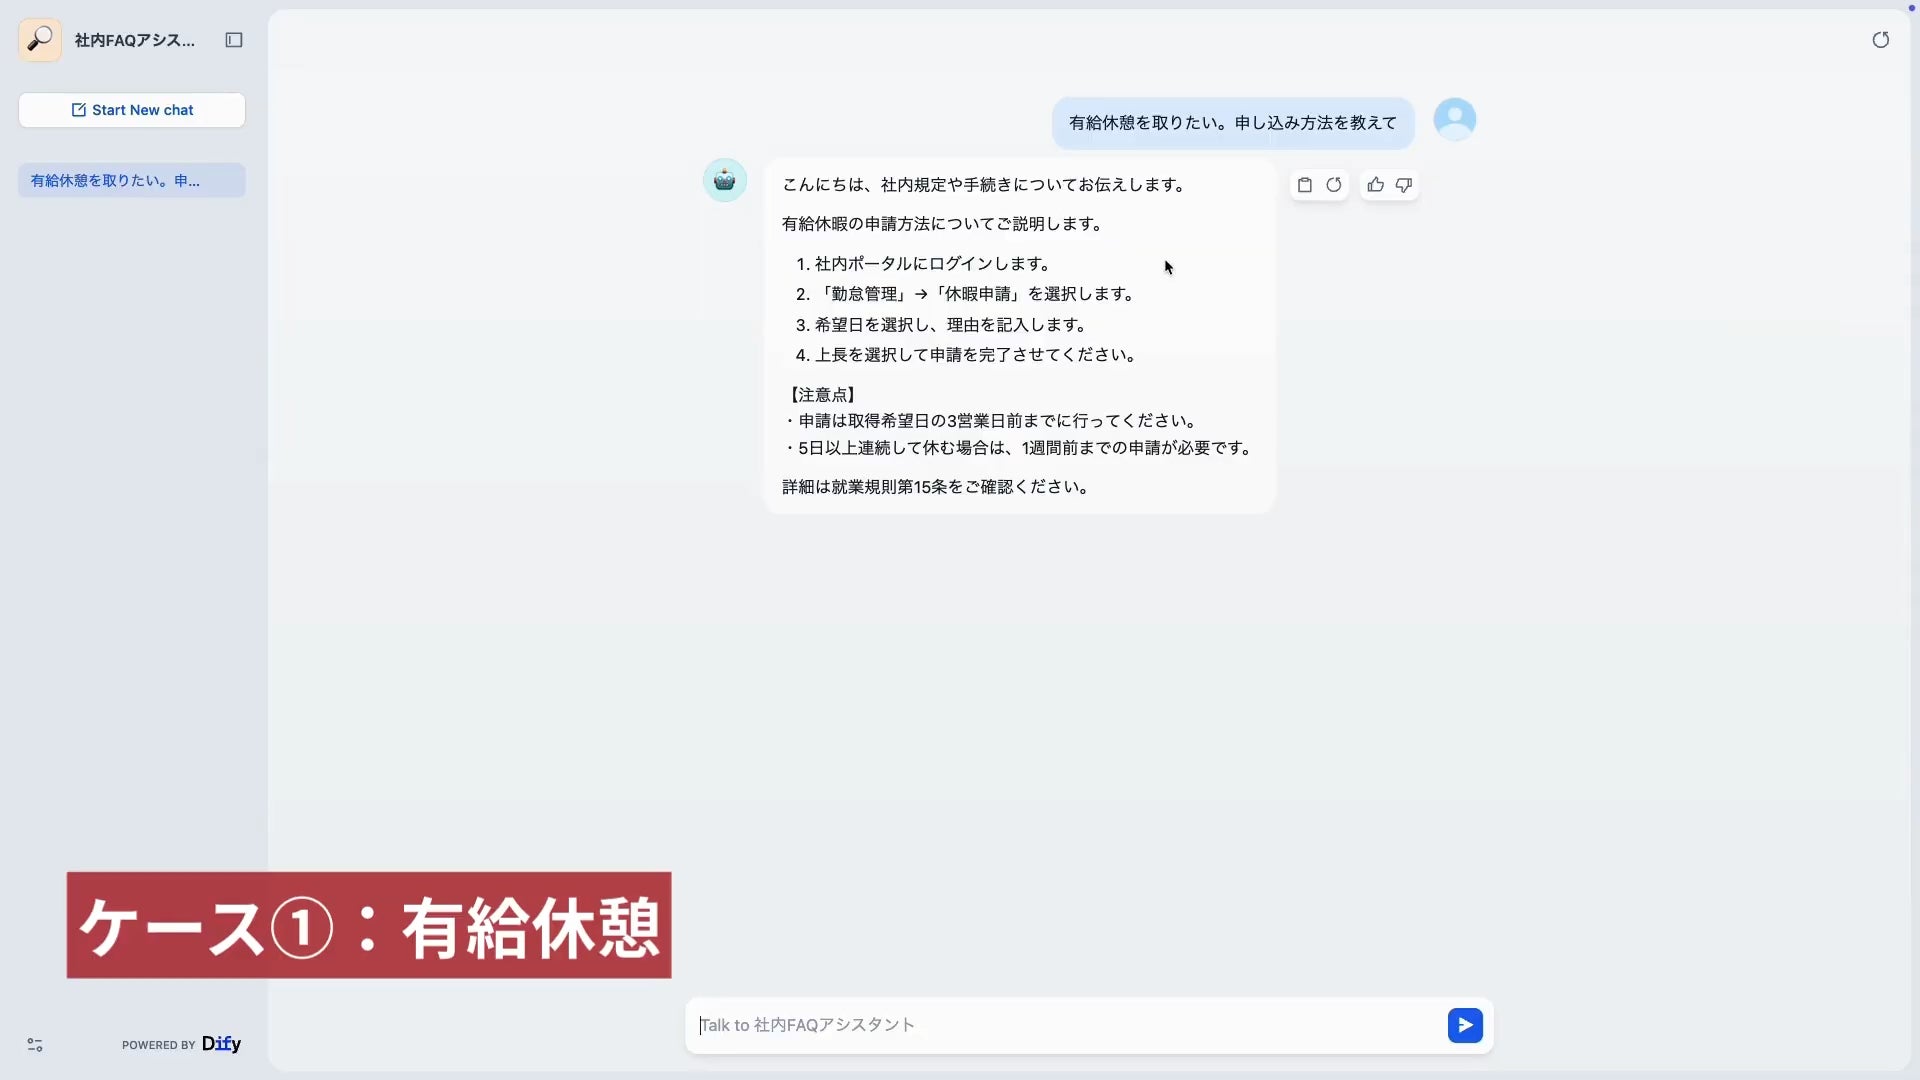Reset conversation with top-right refresh icon
1920x1080 pixels.
coord(1880,40)
